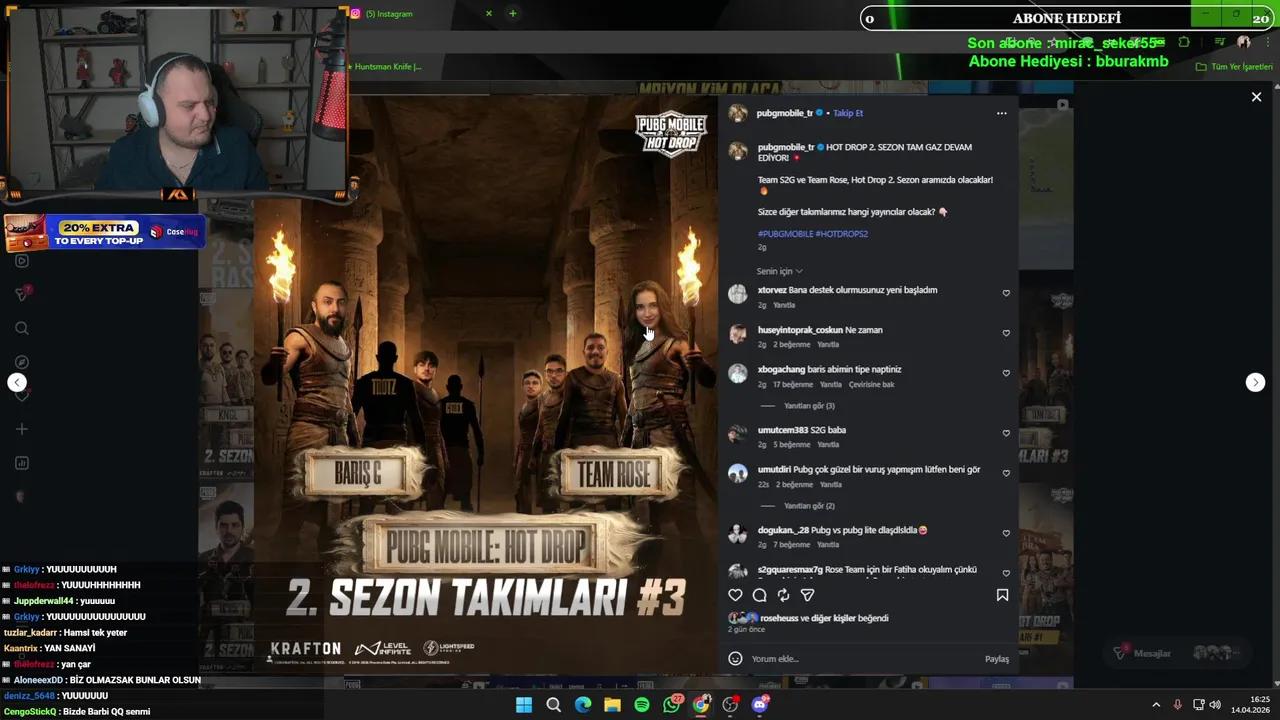This screenshot has height=720, width=1280.
Task: Like umutcem383's comment with the heart
Action: [x=1006, y=433]
